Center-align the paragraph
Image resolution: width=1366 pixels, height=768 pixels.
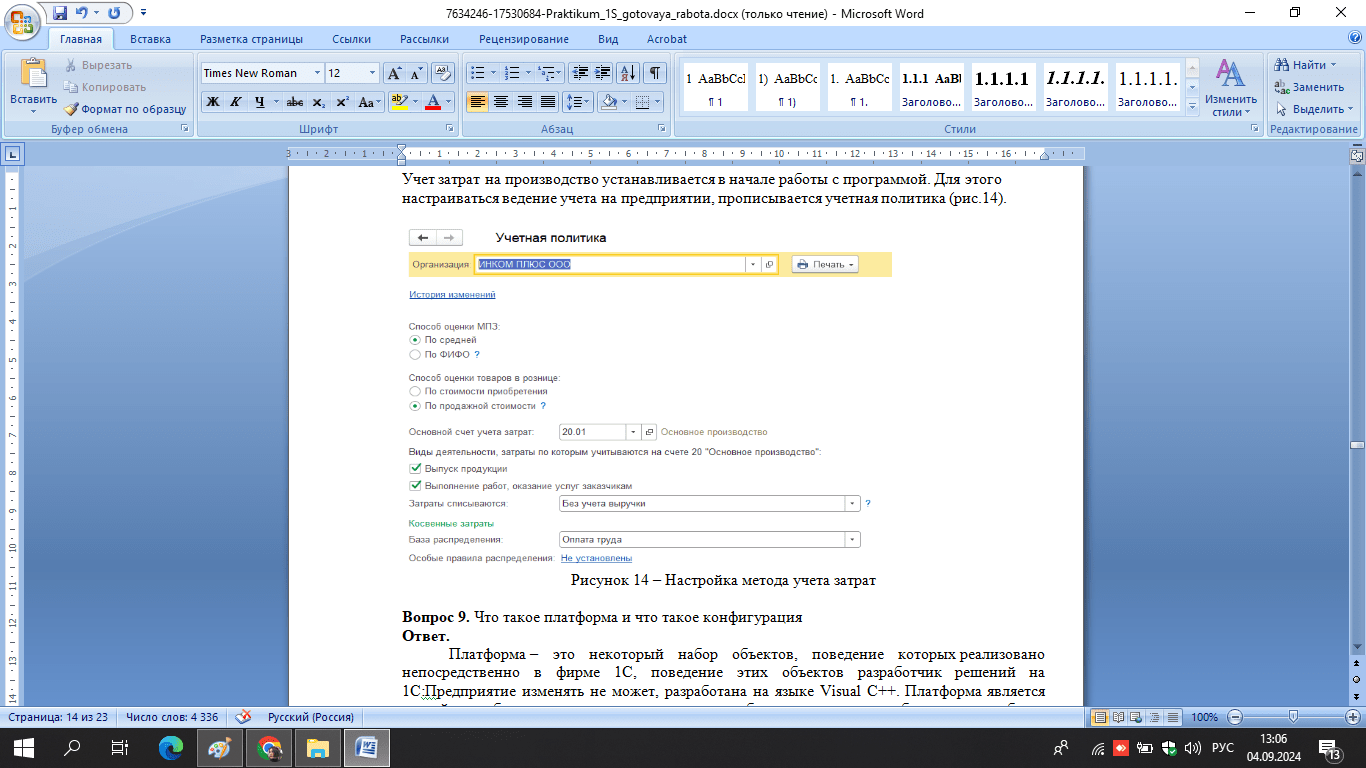coord(500,102)
